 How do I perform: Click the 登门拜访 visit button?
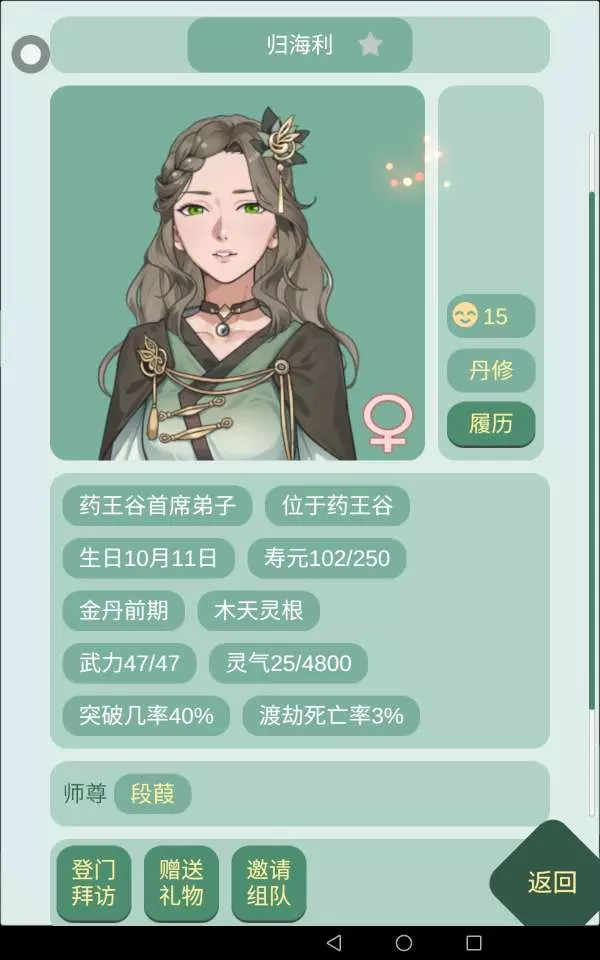click(x=94, y=882)
